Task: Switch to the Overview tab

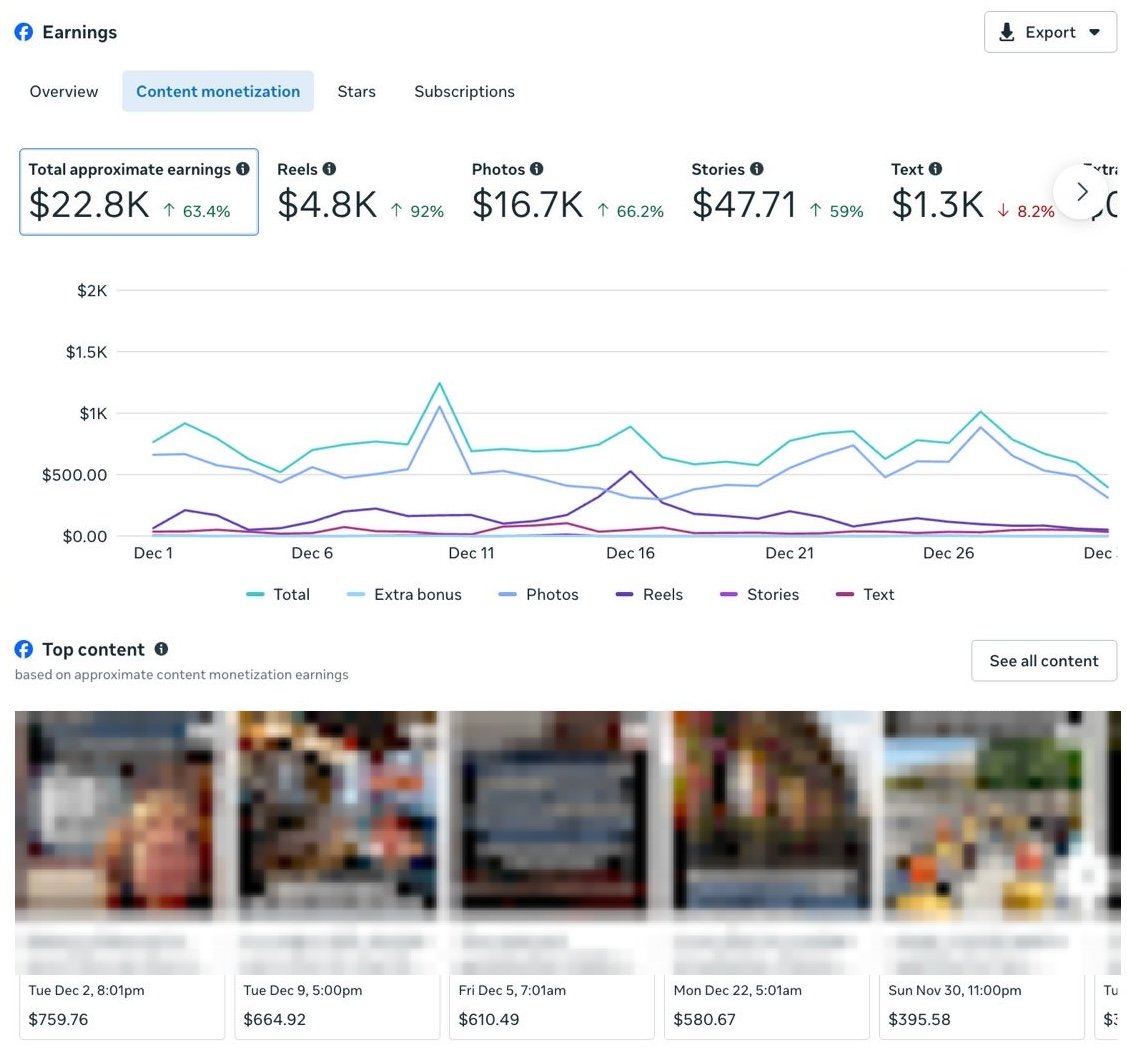Action: (63, 91)
